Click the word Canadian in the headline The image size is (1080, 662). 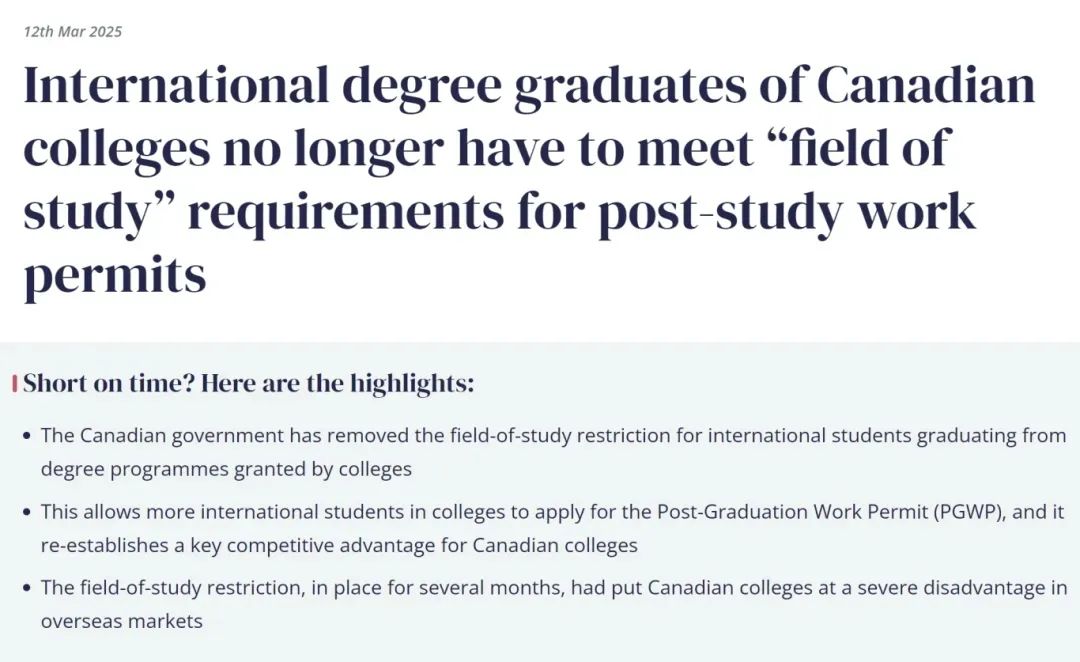926,85
